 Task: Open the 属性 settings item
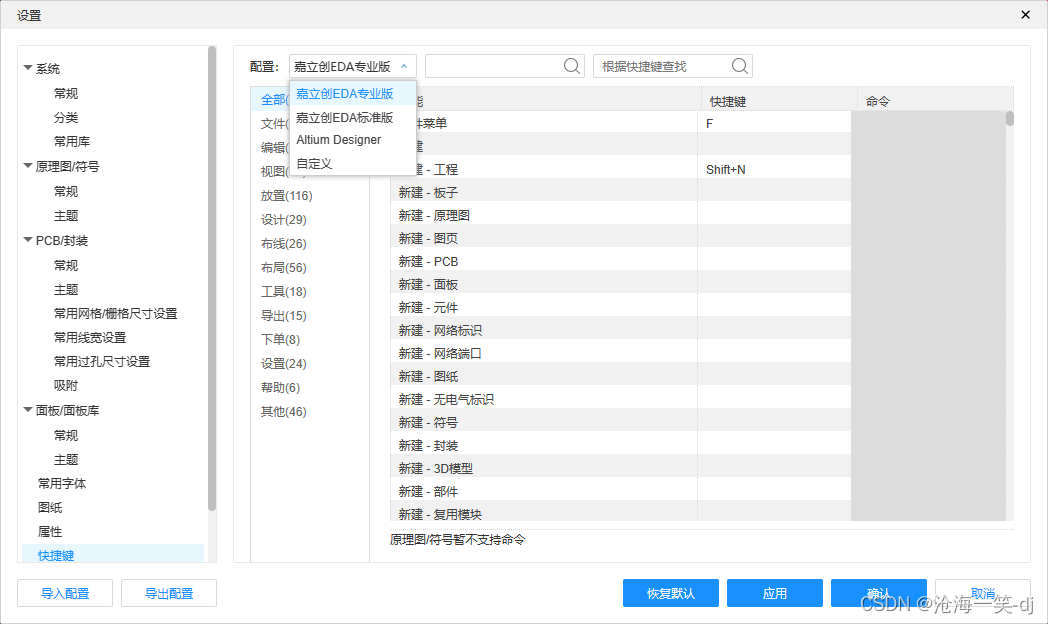[49, 532]
